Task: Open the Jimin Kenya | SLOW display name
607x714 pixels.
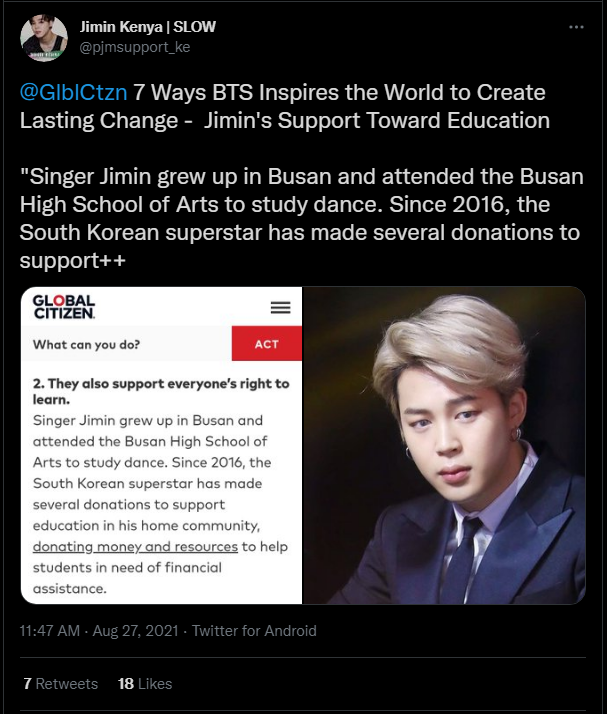Action: tap(148, 27)
